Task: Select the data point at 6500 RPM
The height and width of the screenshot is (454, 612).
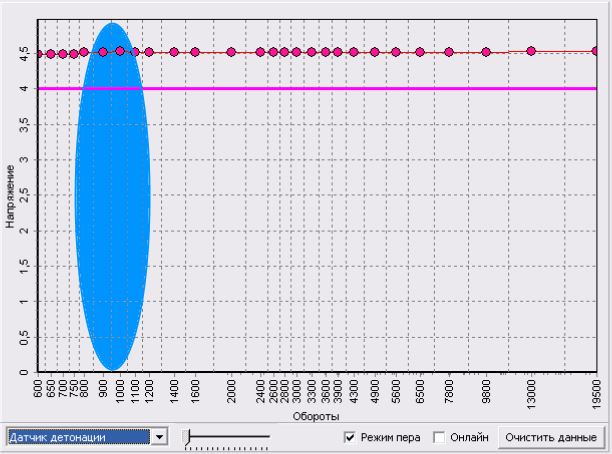Action: point(420,52)
